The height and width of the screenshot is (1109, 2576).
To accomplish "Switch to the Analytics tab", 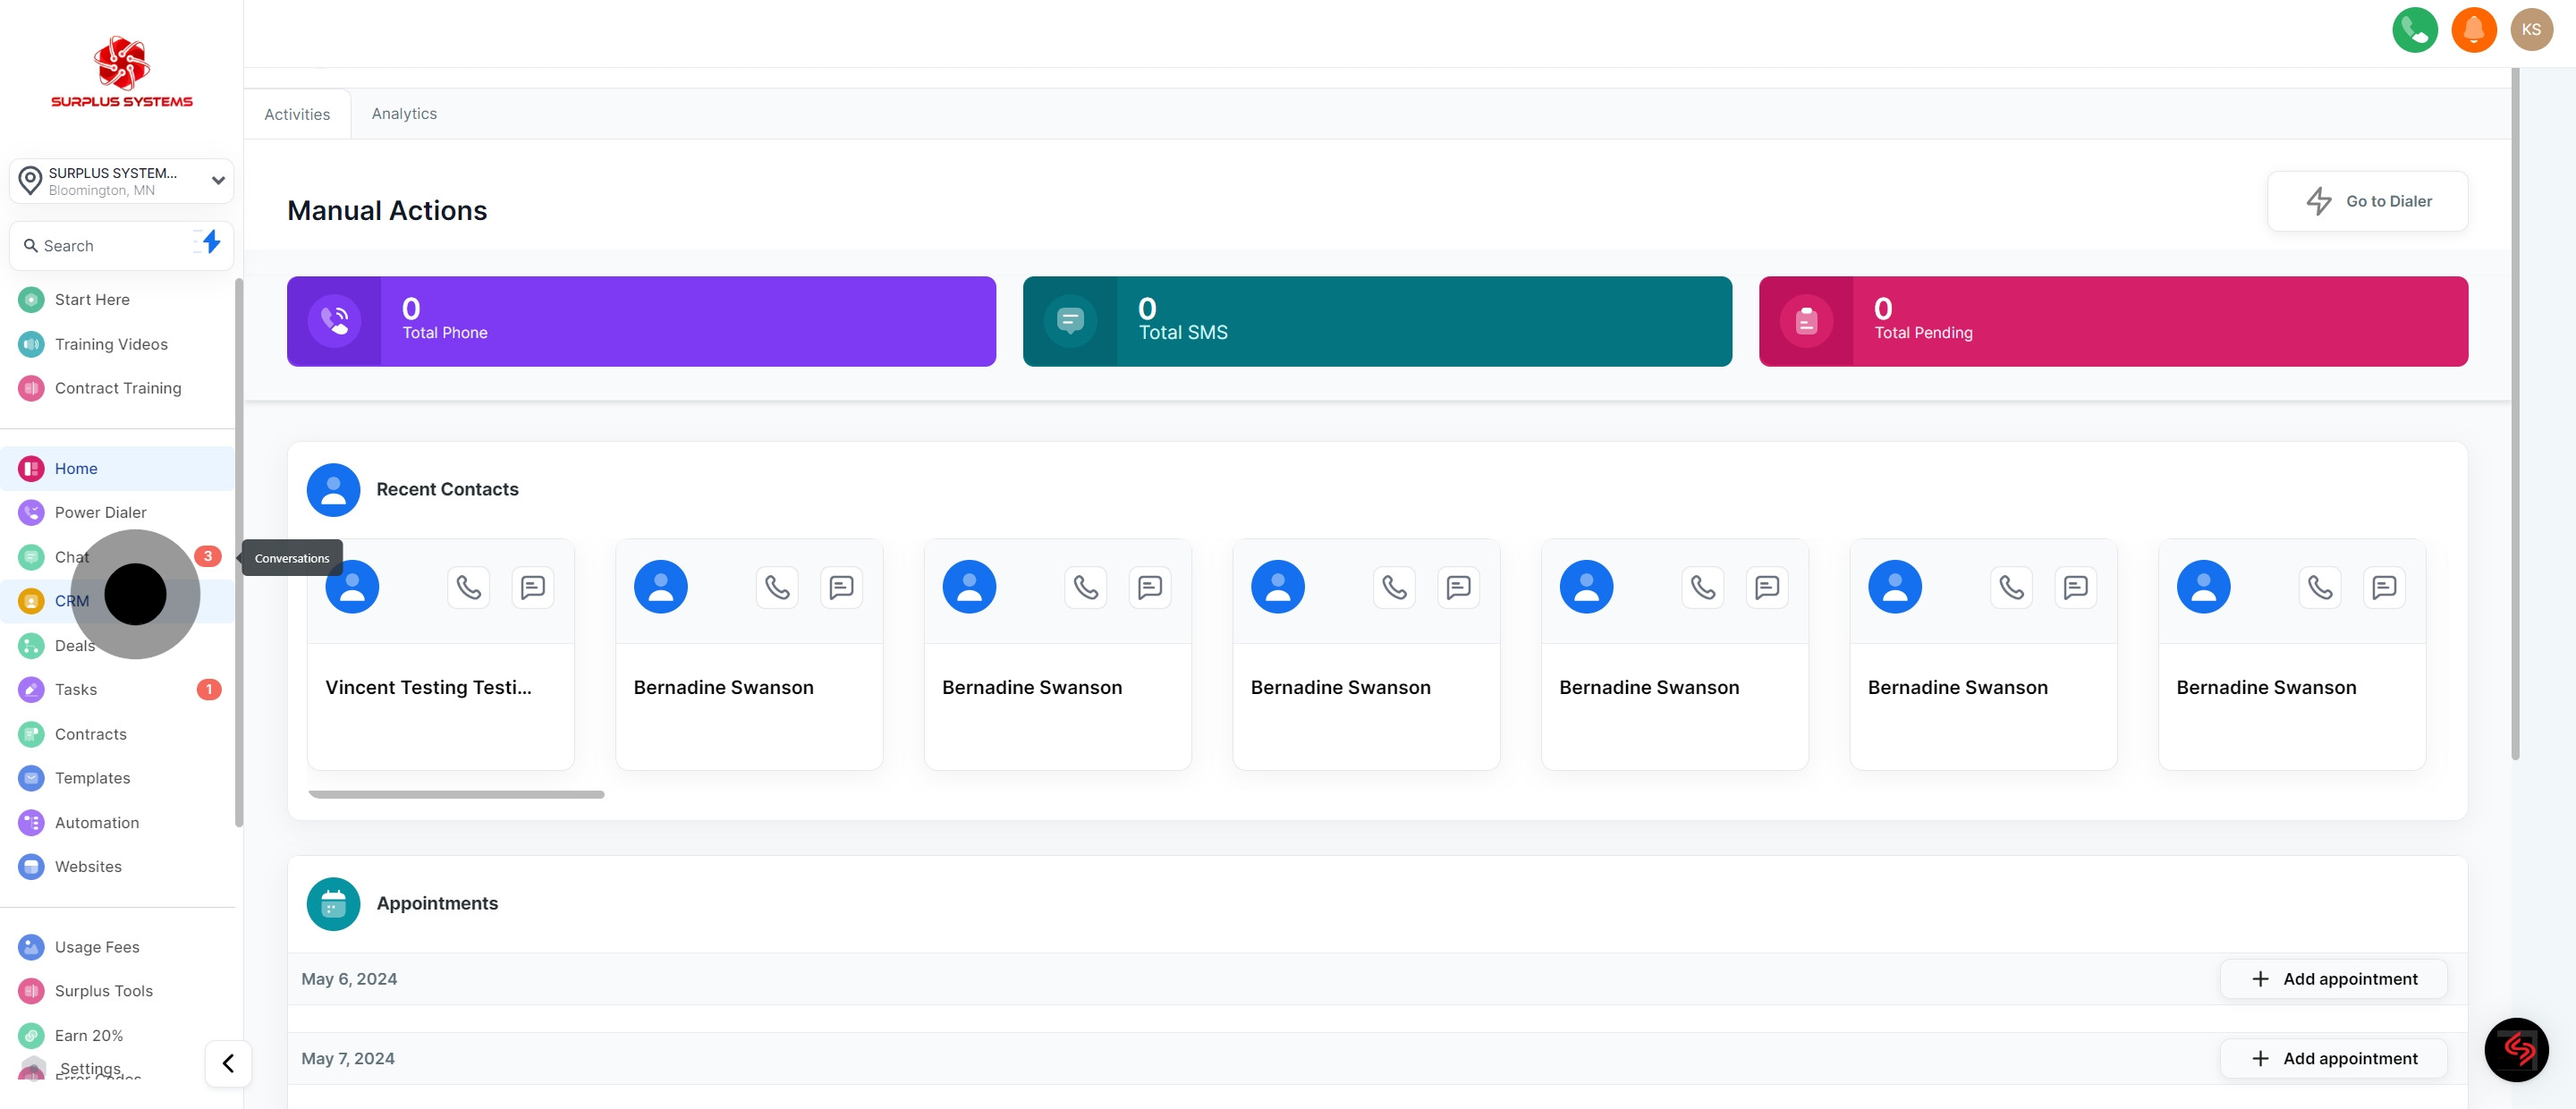I will tap(404, 114).
